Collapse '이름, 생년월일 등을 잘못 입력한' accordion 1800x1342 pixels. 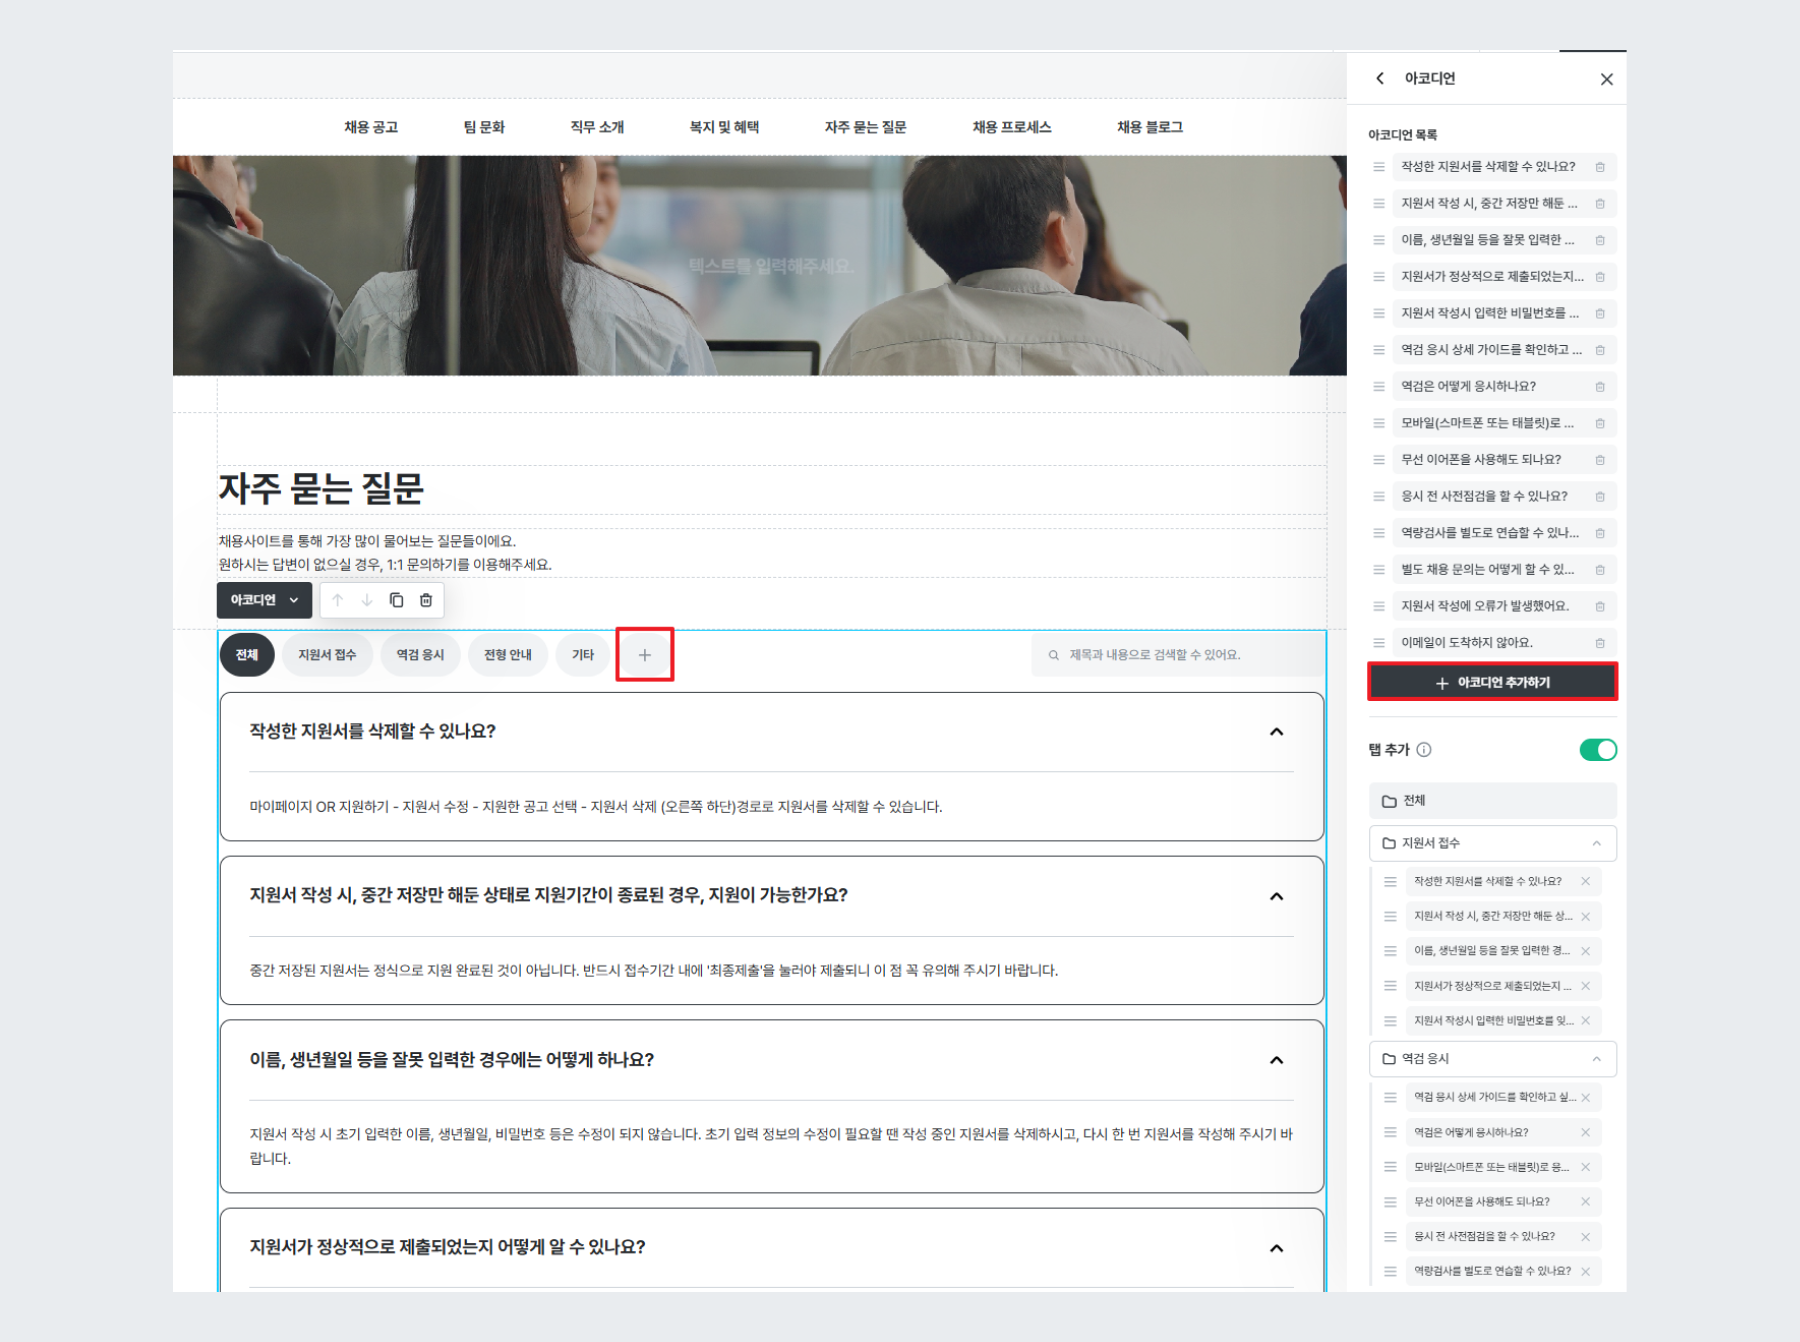(x=1276, y=1060)
